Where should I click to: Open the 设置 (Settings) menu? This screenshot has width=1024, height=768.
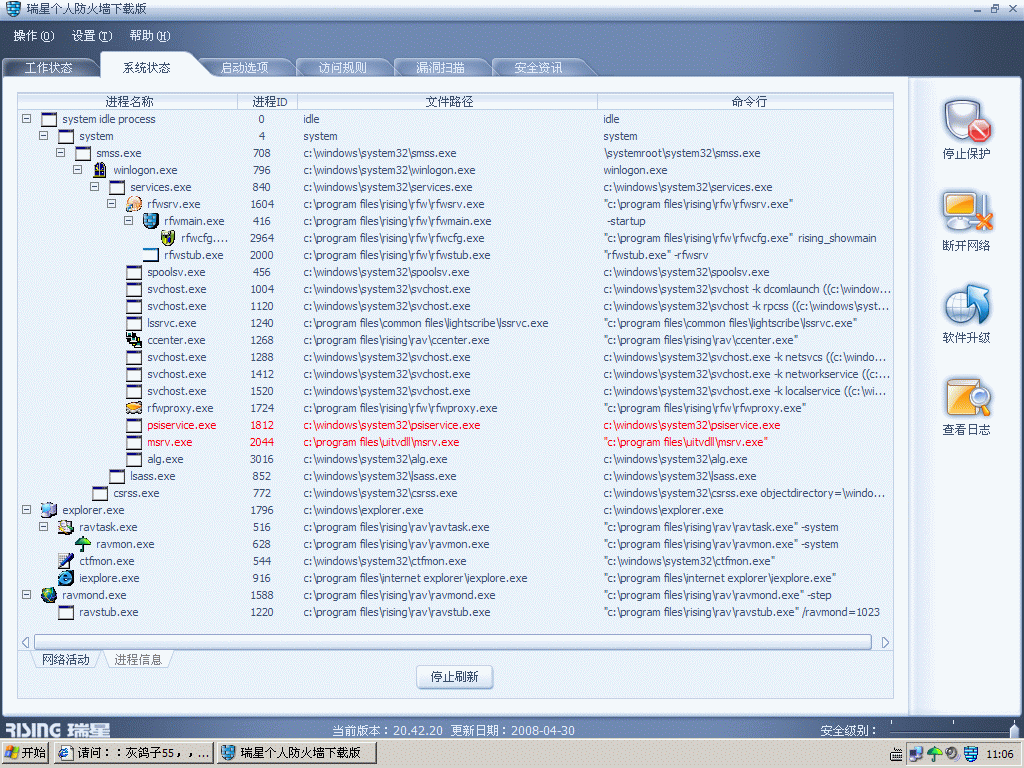91,36
